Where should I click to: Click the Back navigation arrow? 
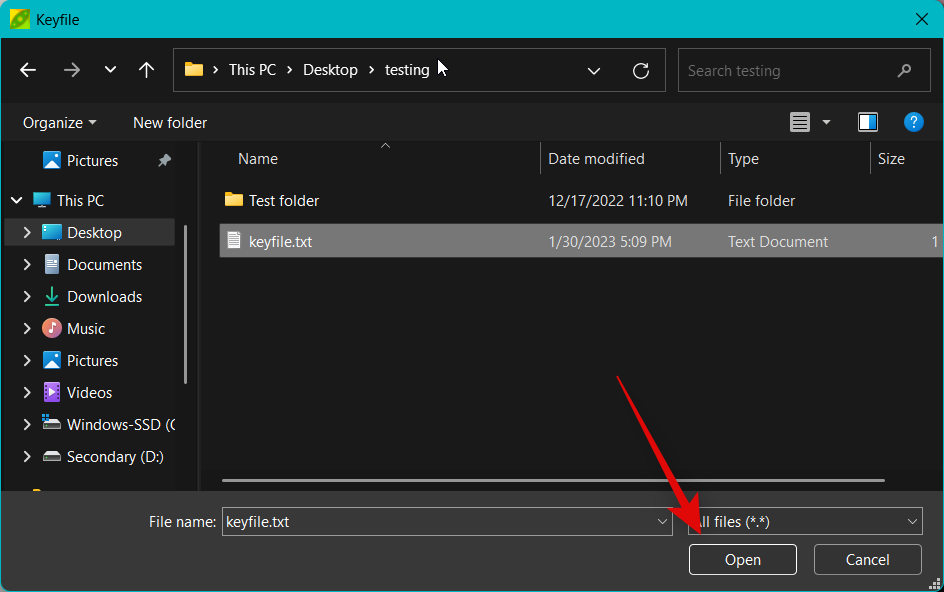pyautogui.click(x=28, y=70)
